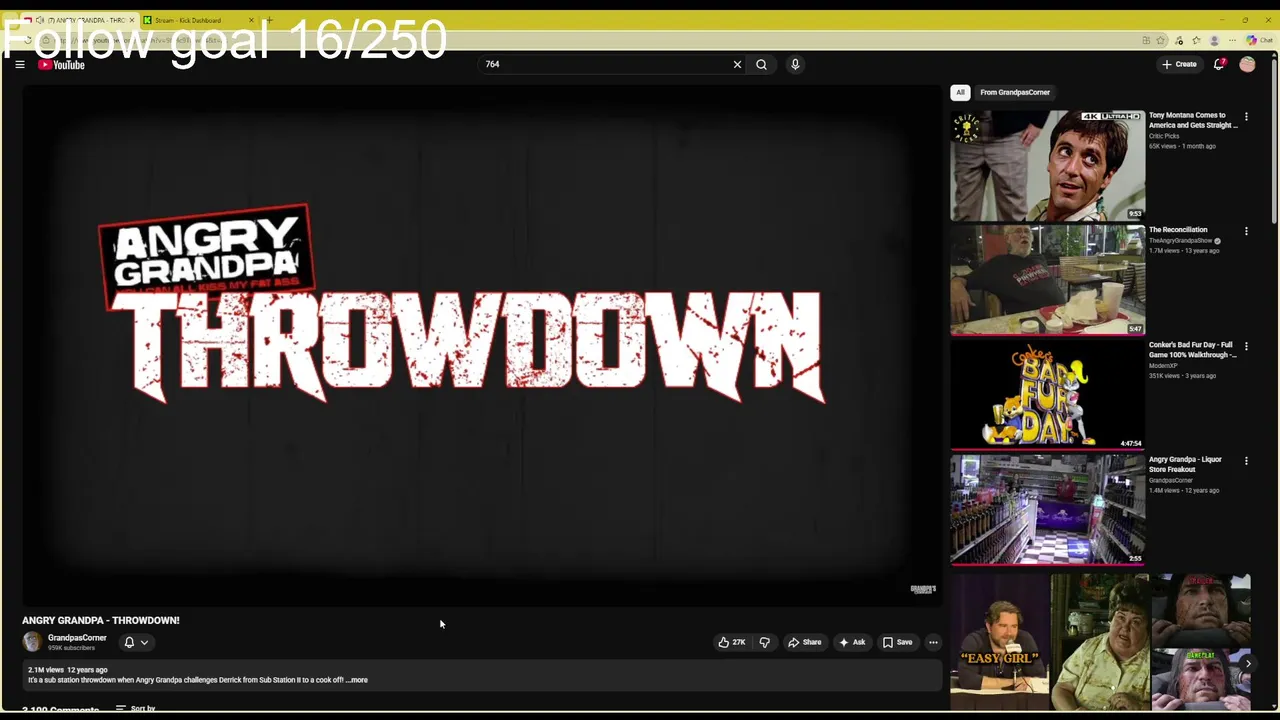Close the Angry Grandpa YouTube browser tab
1280x720 pixels.
coord(131,20)
